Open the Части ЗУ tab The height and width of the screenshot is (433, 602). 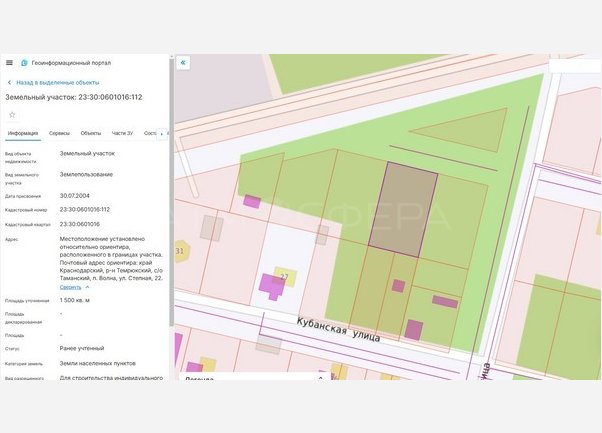point(122,133)
